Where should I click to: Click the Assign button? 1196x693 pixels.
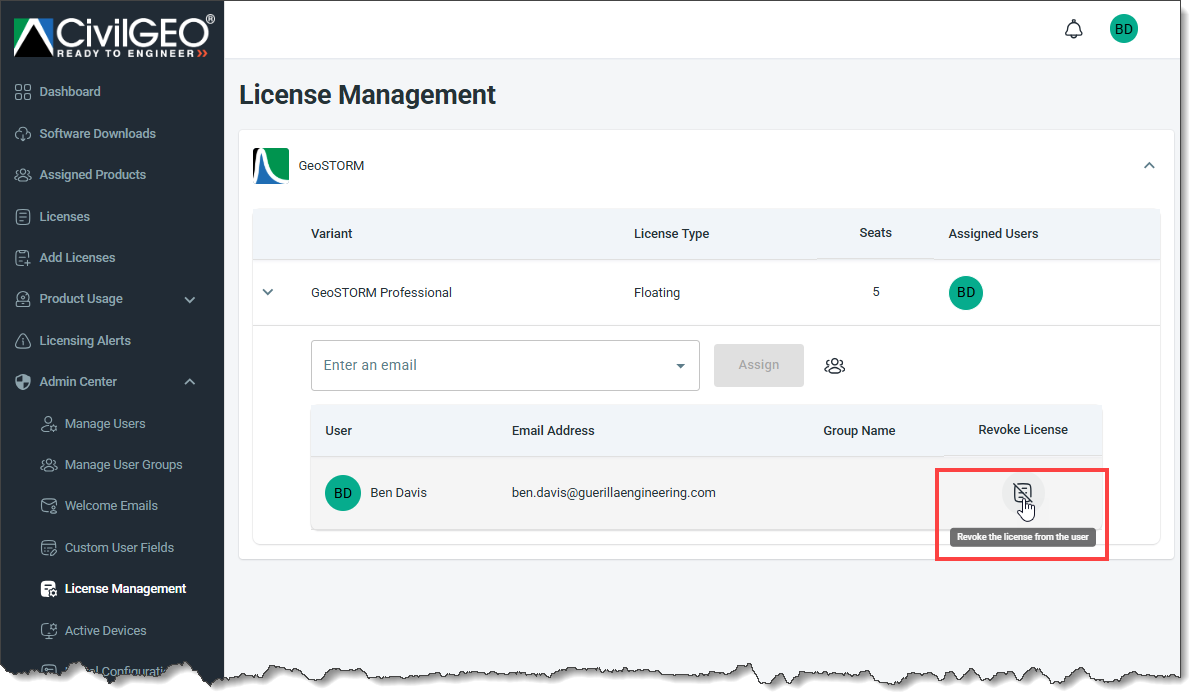click(x=758, y=365)
